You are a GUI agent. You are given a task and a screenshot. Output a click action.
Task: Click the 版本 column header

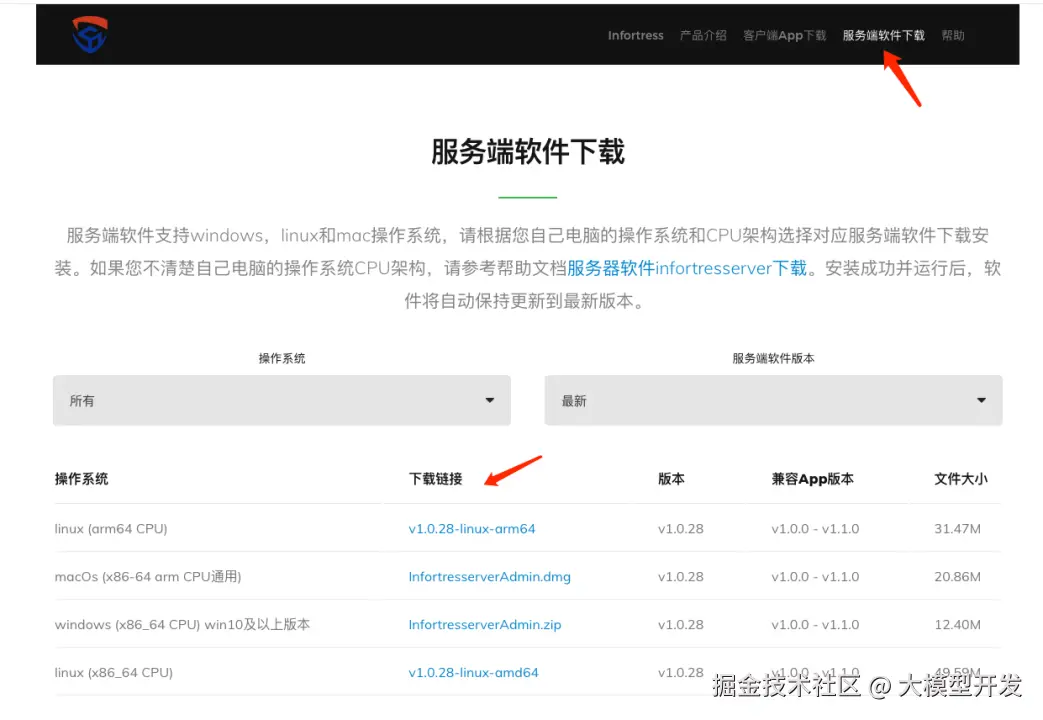click(x=671, y=479)
